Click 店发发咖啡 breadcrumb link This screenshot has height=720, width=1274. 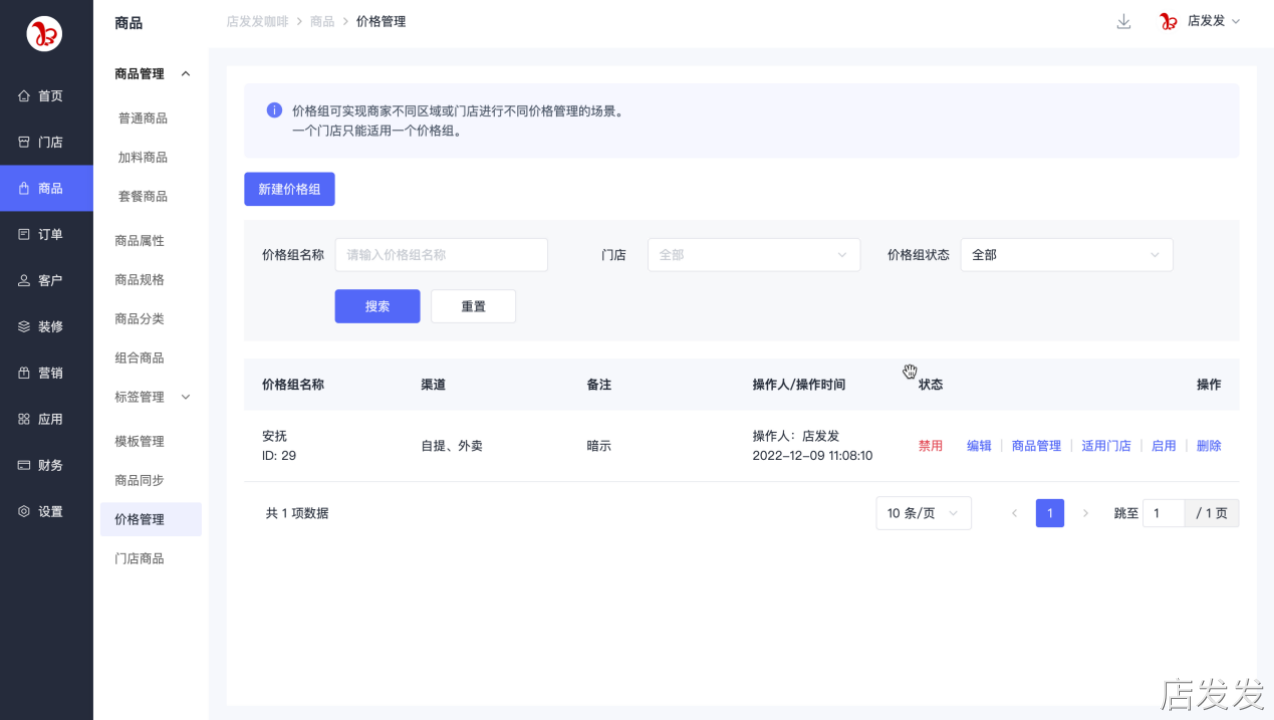(x=257, y=21)
